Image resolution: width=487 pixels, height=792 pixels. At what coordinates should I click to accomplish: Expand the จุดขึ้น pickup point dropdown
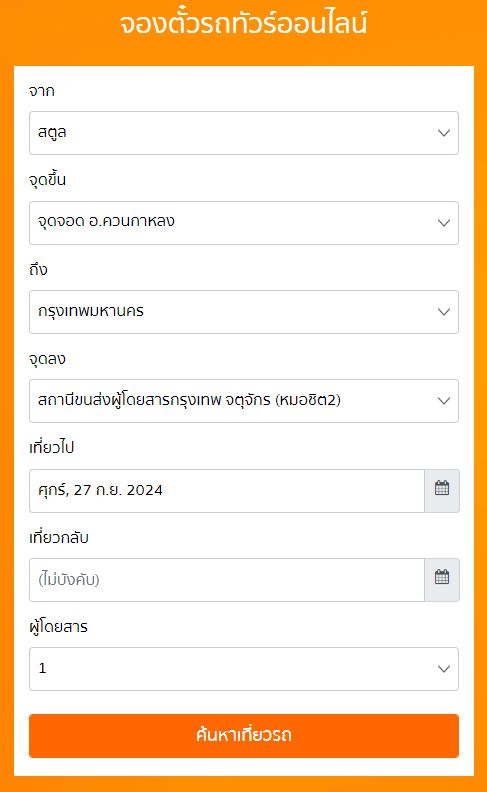coord(244,223)
